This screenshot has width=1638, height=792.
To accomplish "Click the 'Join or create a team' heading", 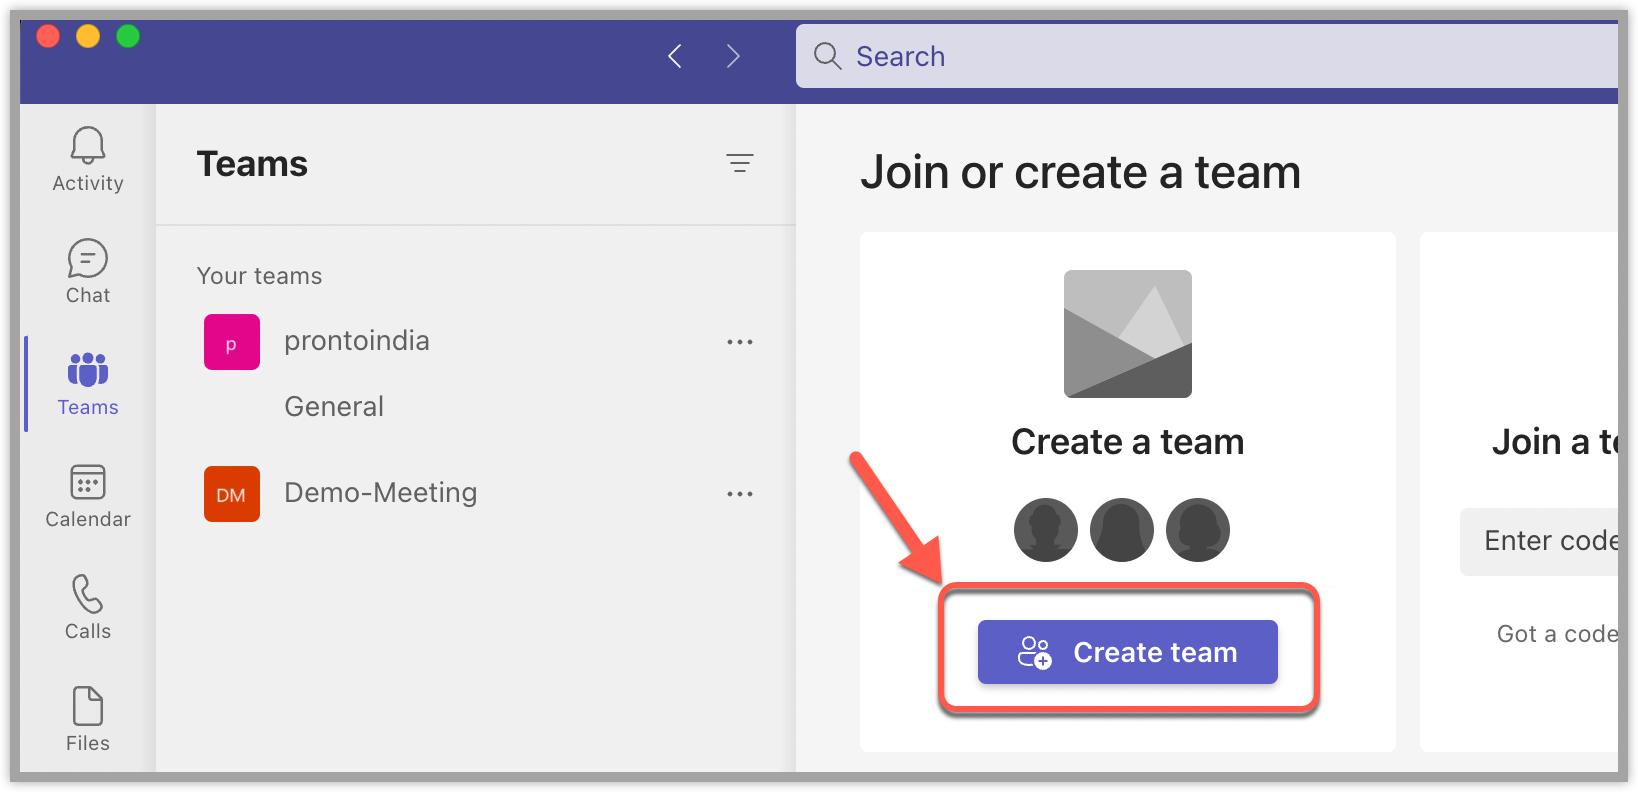I will pyautogui.click(x=1081, y=172).
